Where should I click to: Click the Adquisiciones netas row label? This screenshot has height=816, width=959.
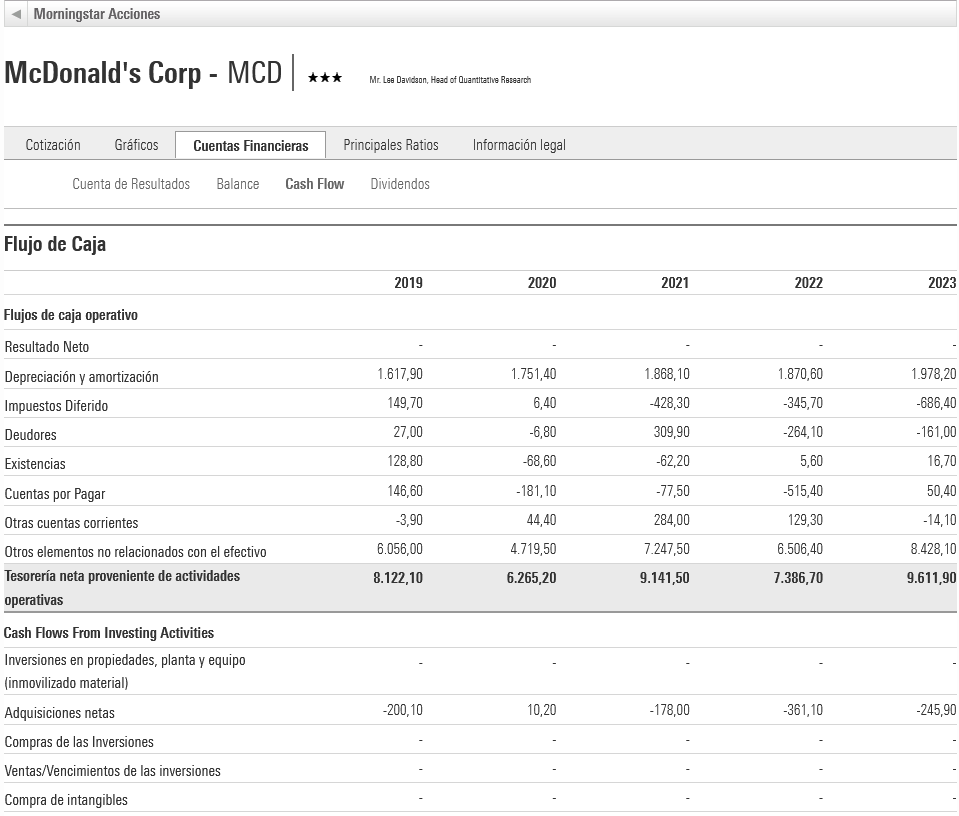click(60, 713)
